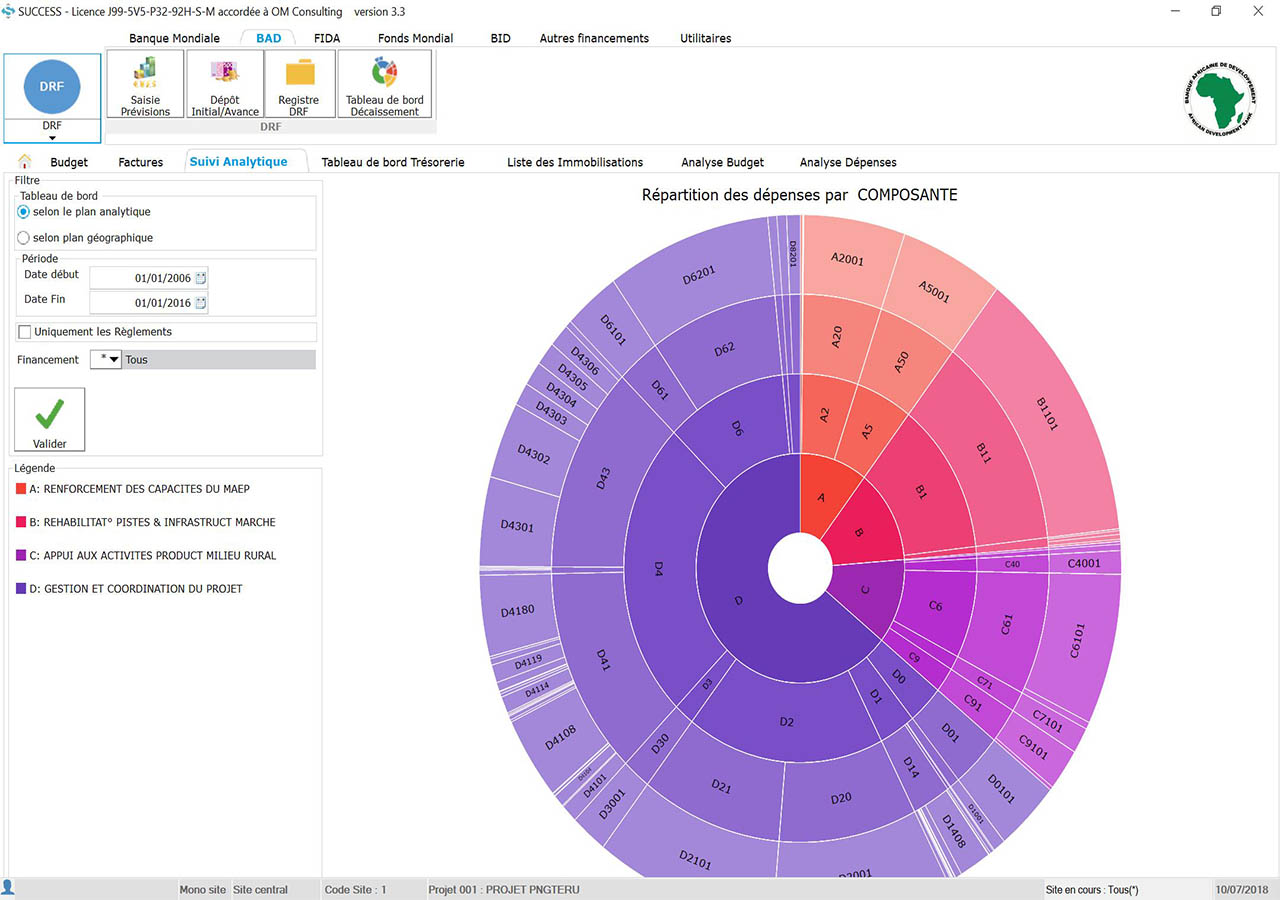Image resolution: width=1280 pixels, height=900 pixels.
Task: Click the Financement 'Tous' field
Action: (218, 359)
